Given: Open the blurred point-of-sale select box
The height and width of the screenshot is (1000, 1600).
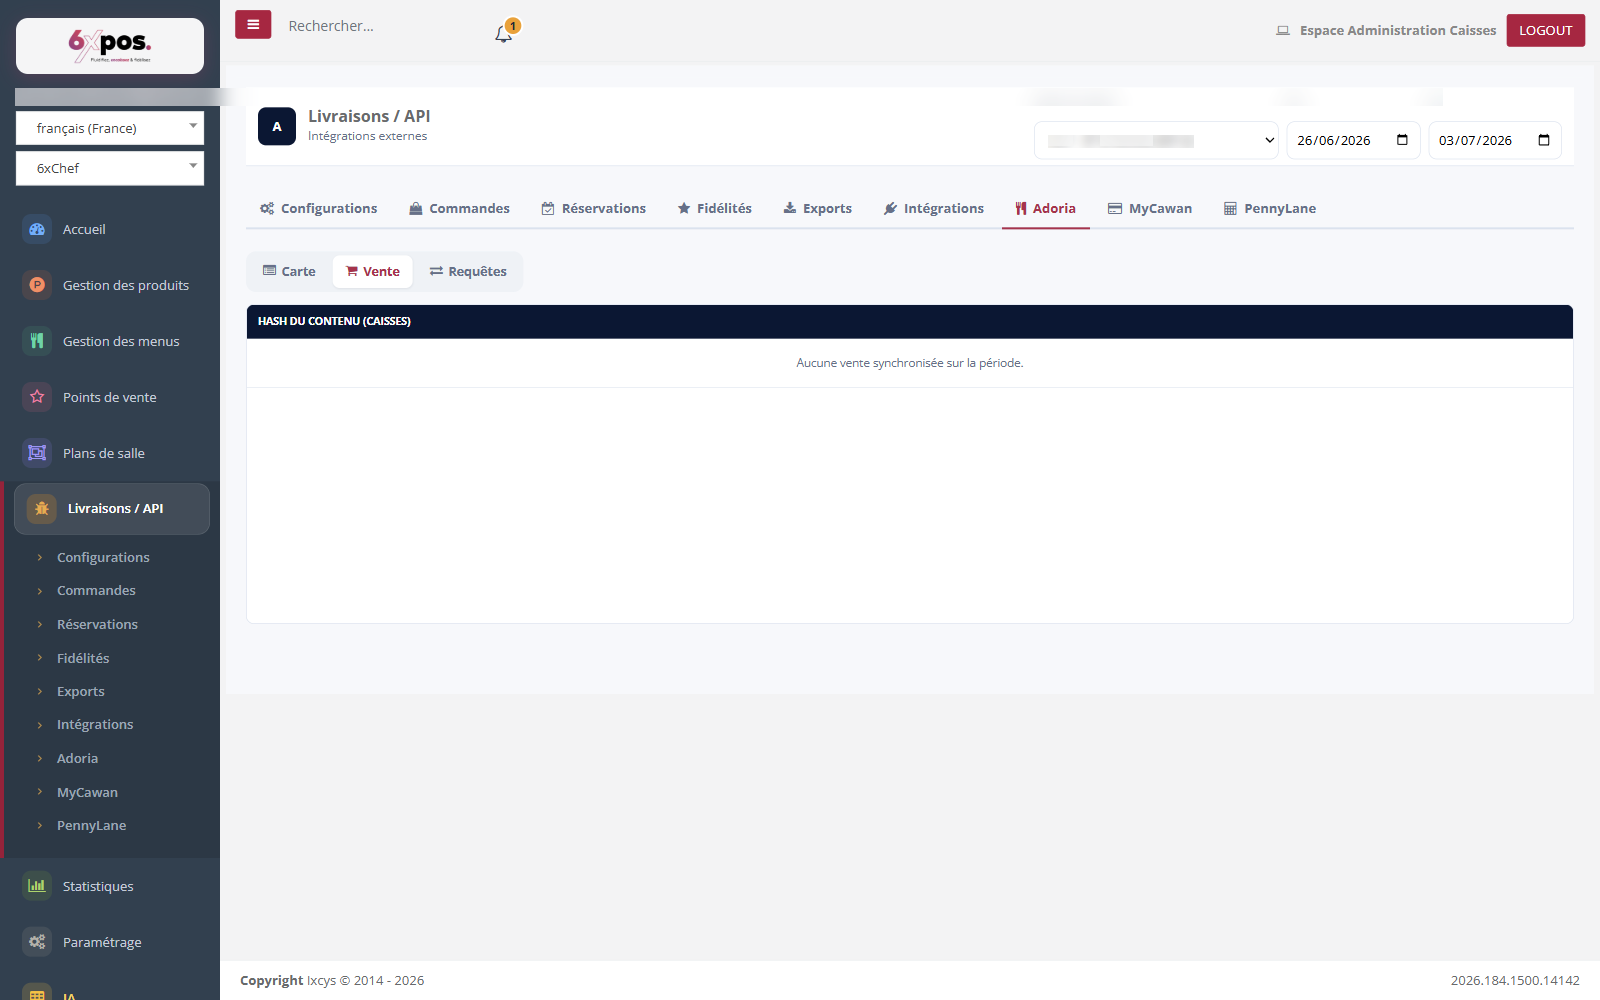Looking at the screenshot, I should pyautogui.click(x=1156, y=140).
